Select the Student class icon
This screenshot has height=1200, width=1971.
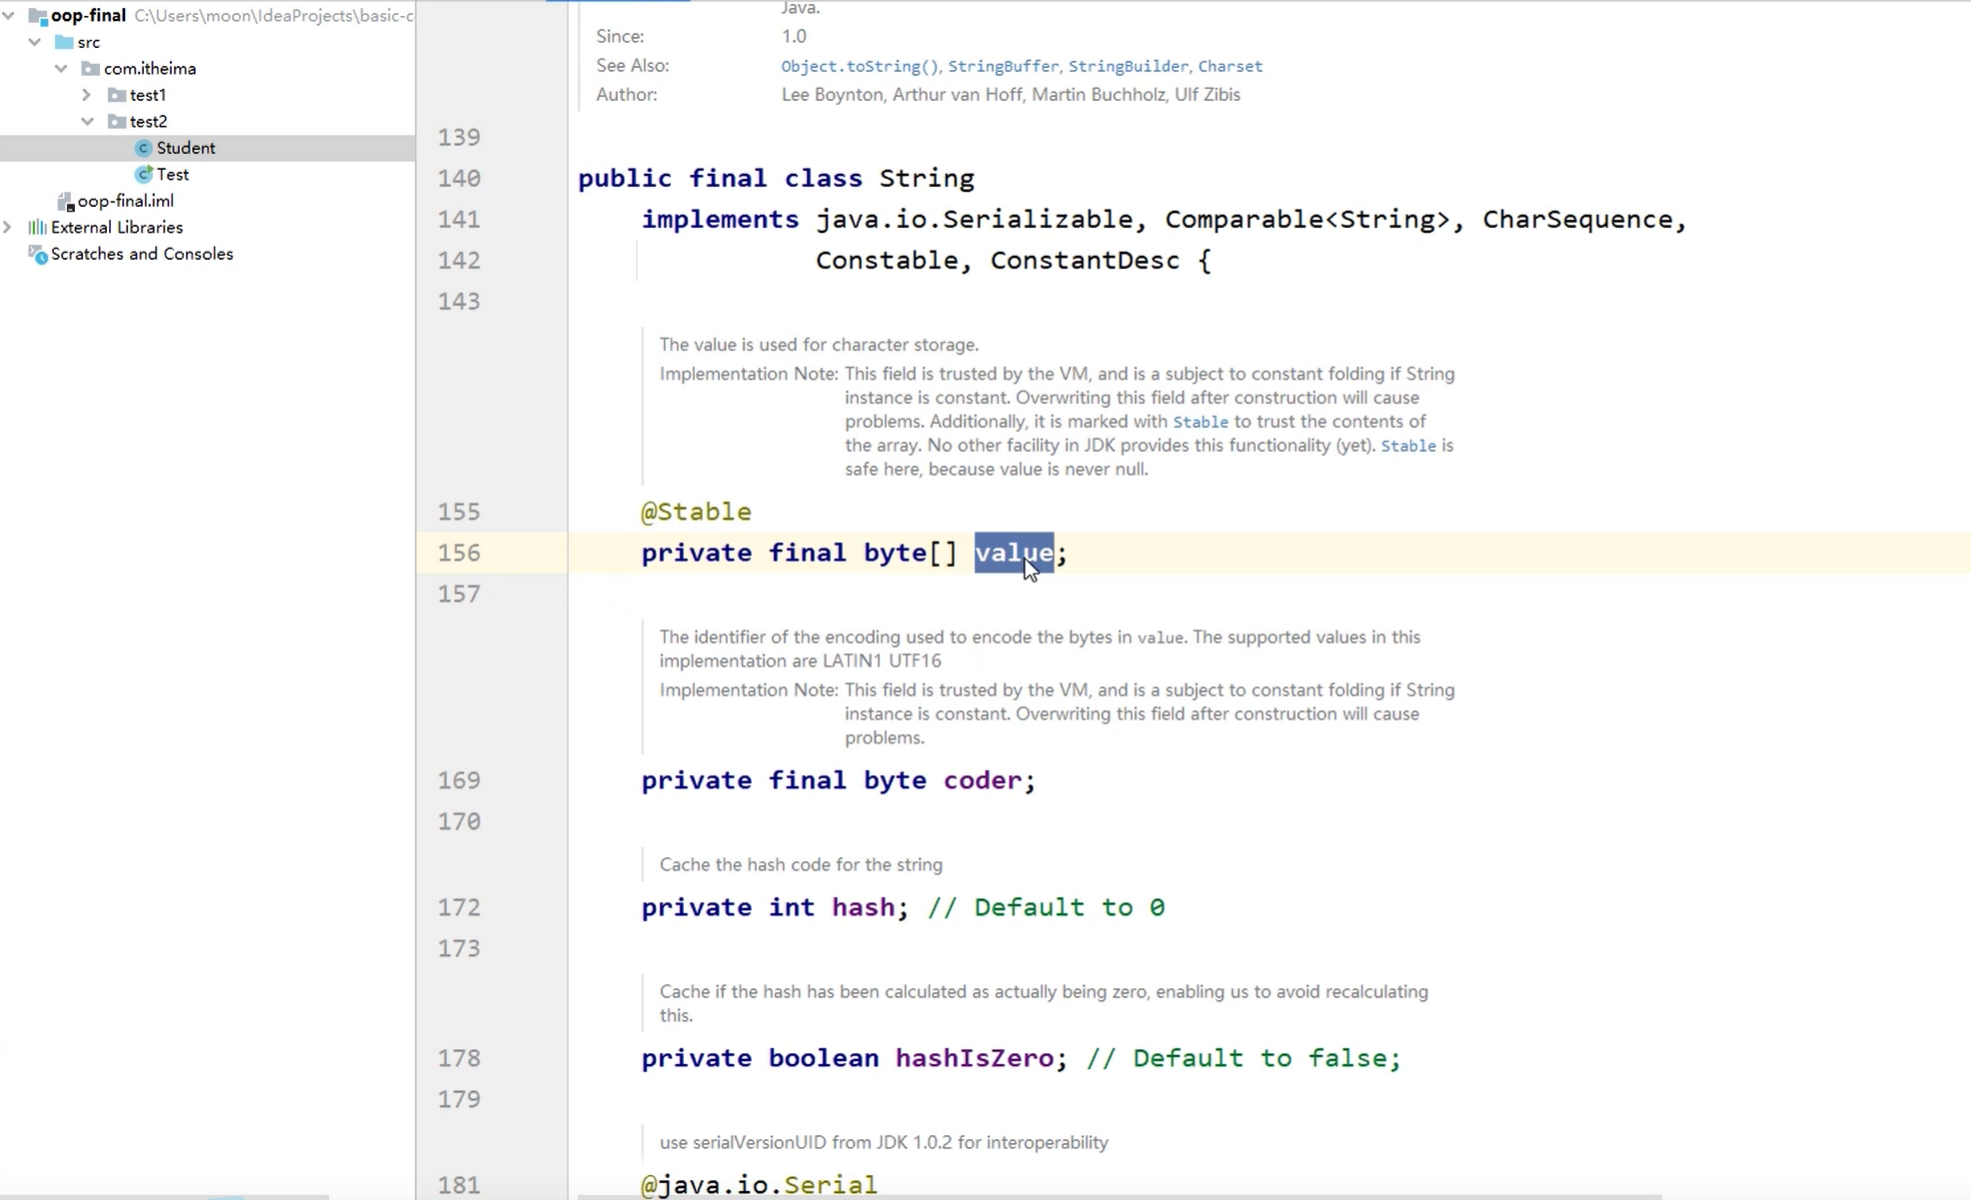(143, 148)
